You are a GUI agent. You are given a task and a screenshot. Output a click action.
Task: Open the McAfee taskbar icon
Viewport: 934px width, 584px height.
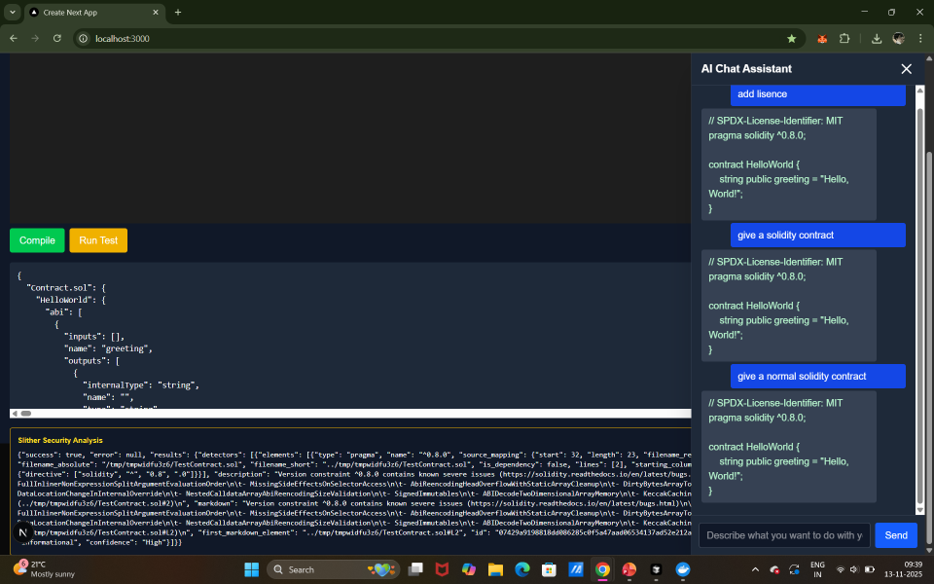[x=442, y=570]
